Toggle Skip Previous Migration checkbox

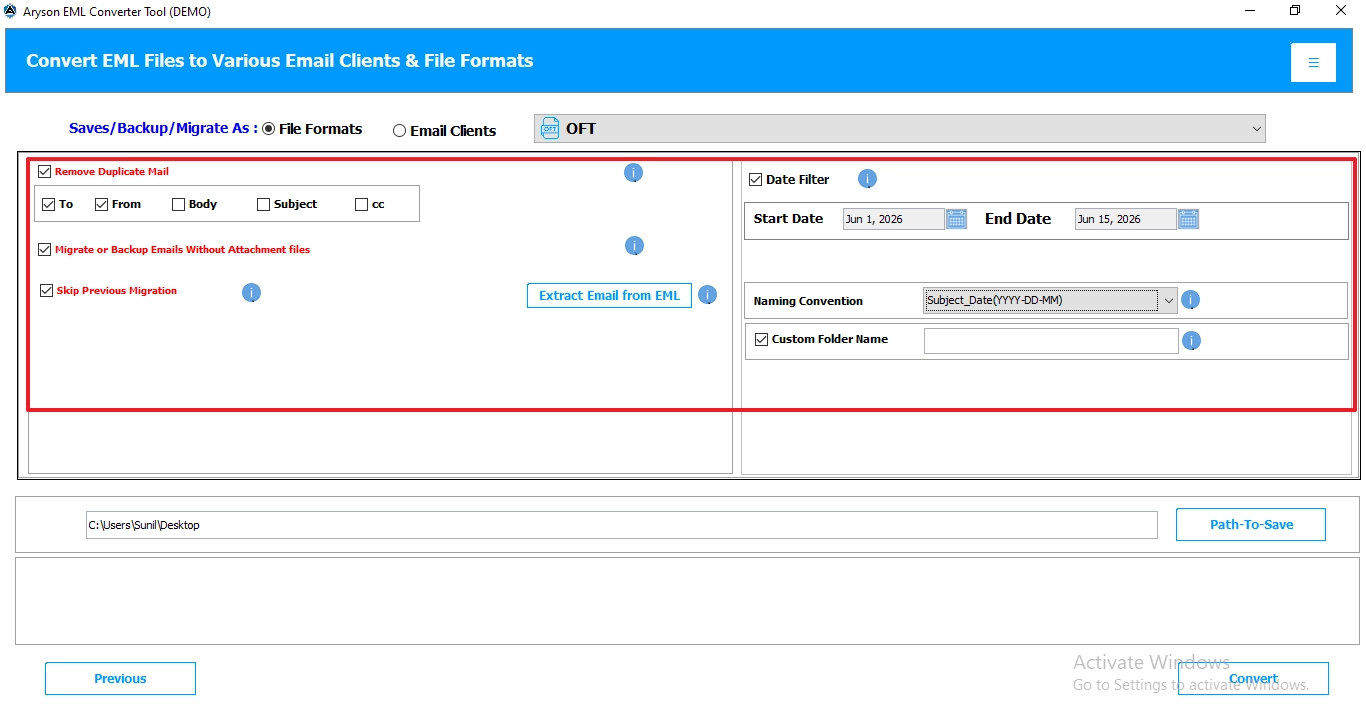tap(46, 291)
